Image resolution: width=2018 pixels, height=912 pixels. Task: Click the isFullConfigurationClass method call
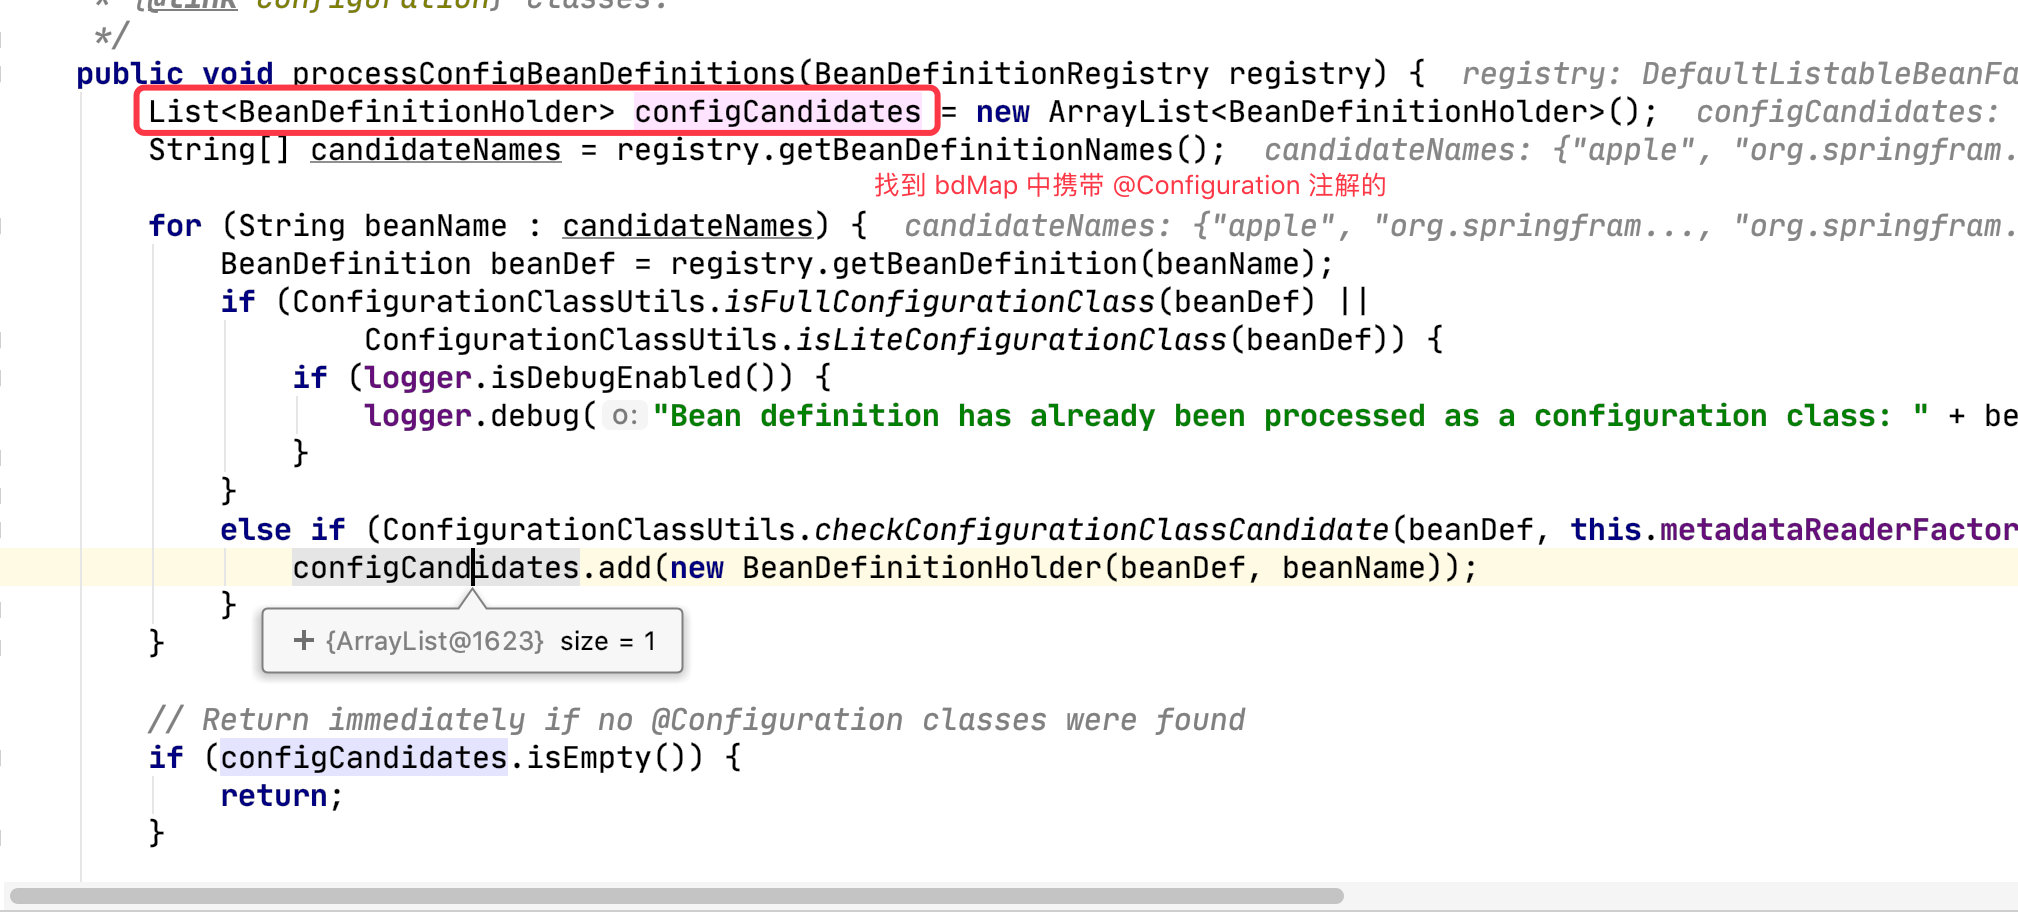[939, 302]
